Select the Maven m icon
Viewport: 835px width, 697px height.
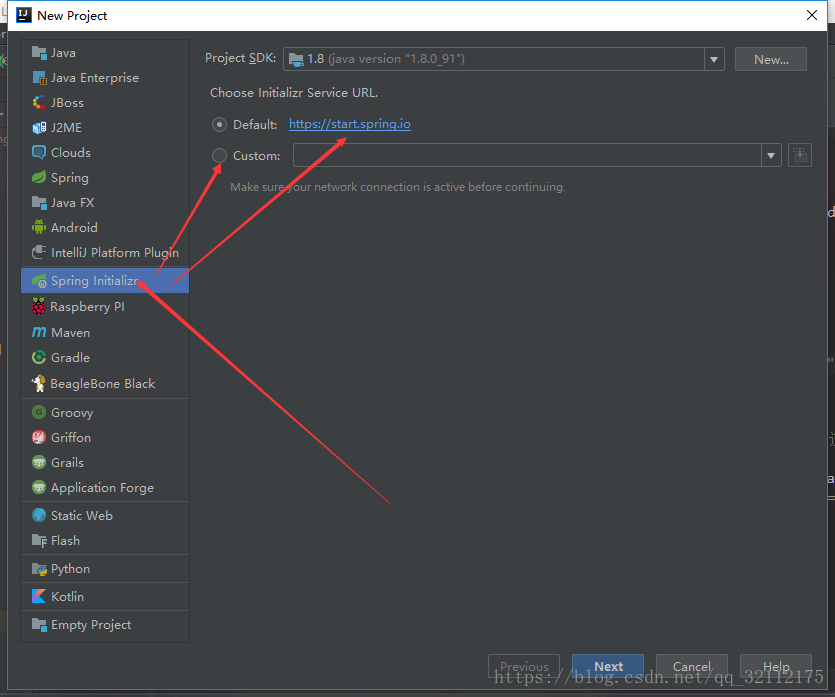coord(39,332)
